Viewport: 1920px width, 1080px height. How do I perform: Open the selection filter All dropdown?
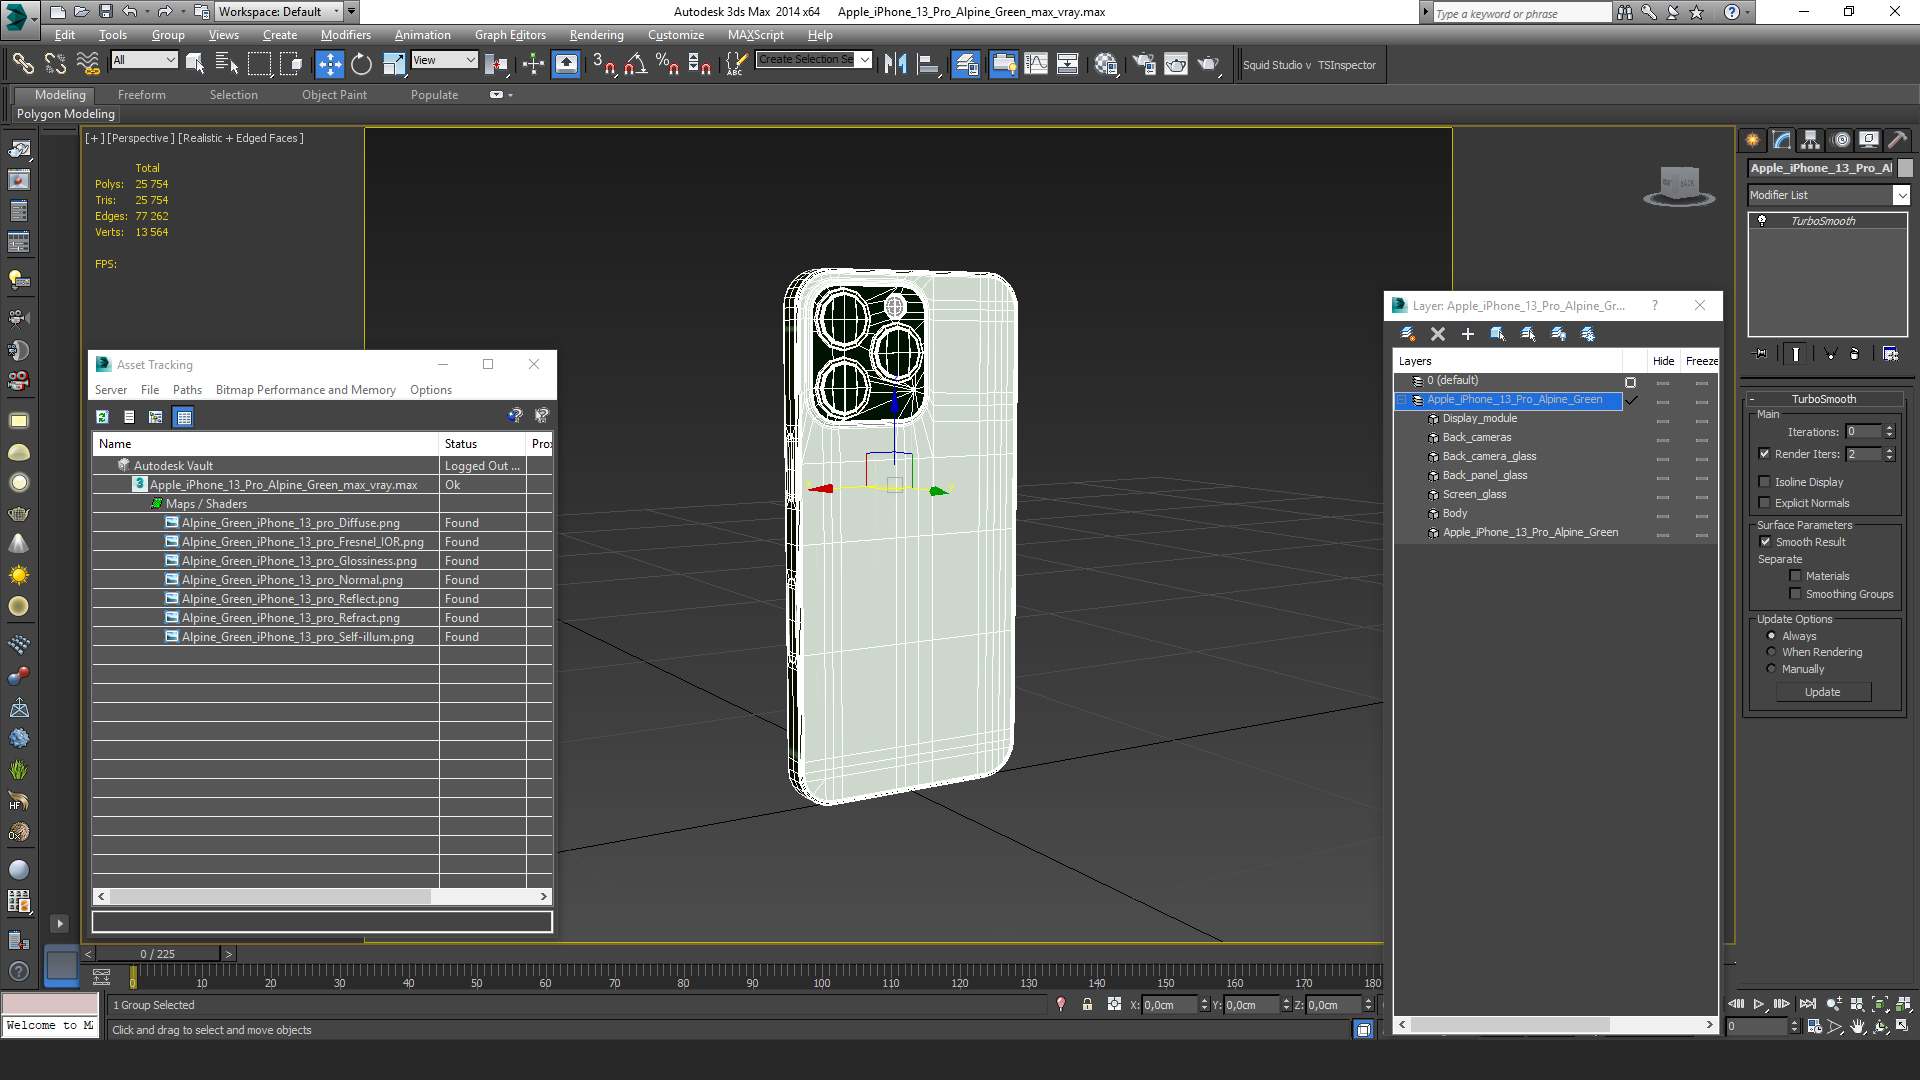click(x=144, y=60)
